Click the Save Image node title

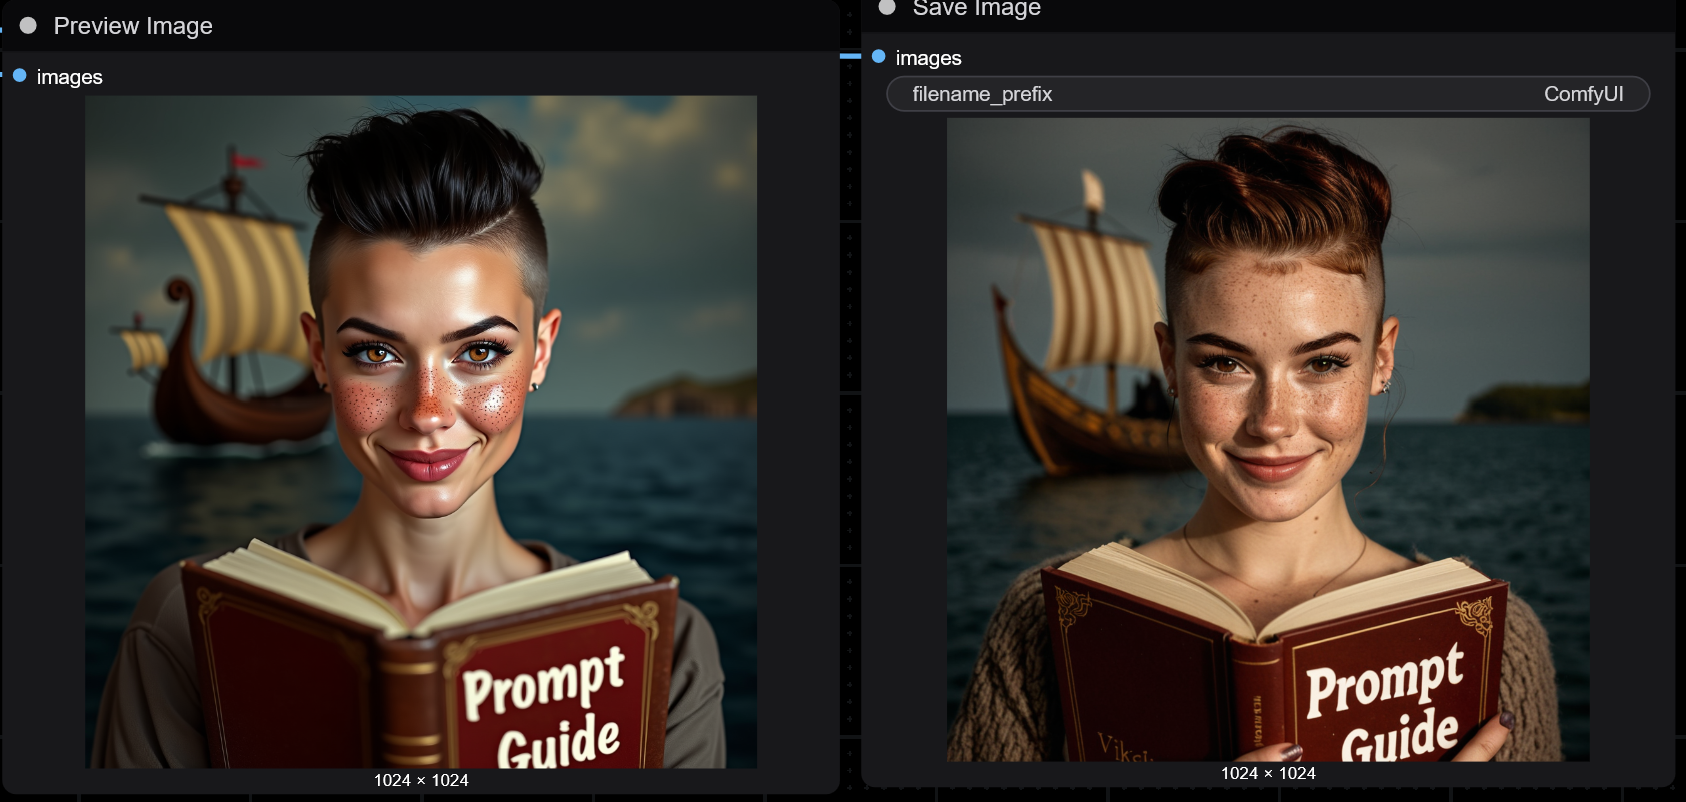tap(976, 8)
